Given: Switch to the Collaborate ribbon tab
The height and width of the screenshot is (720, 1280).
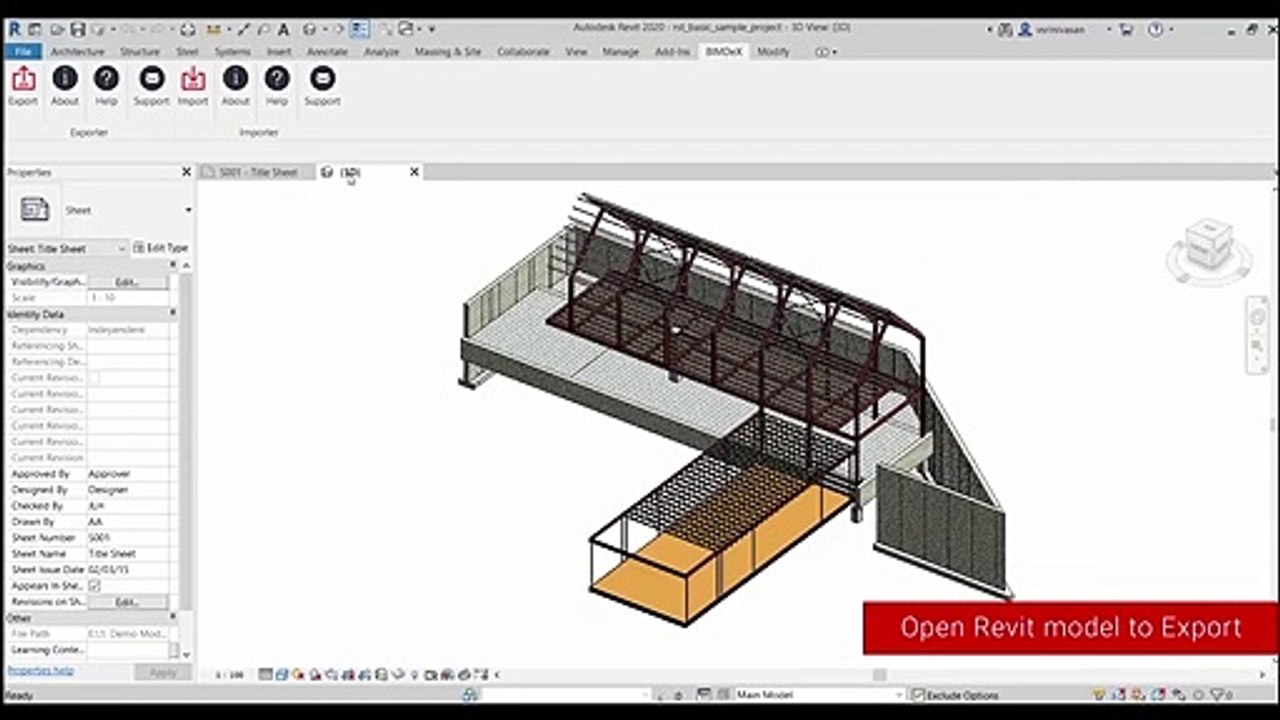Looking at the screenshot, I should pos(524,51).
